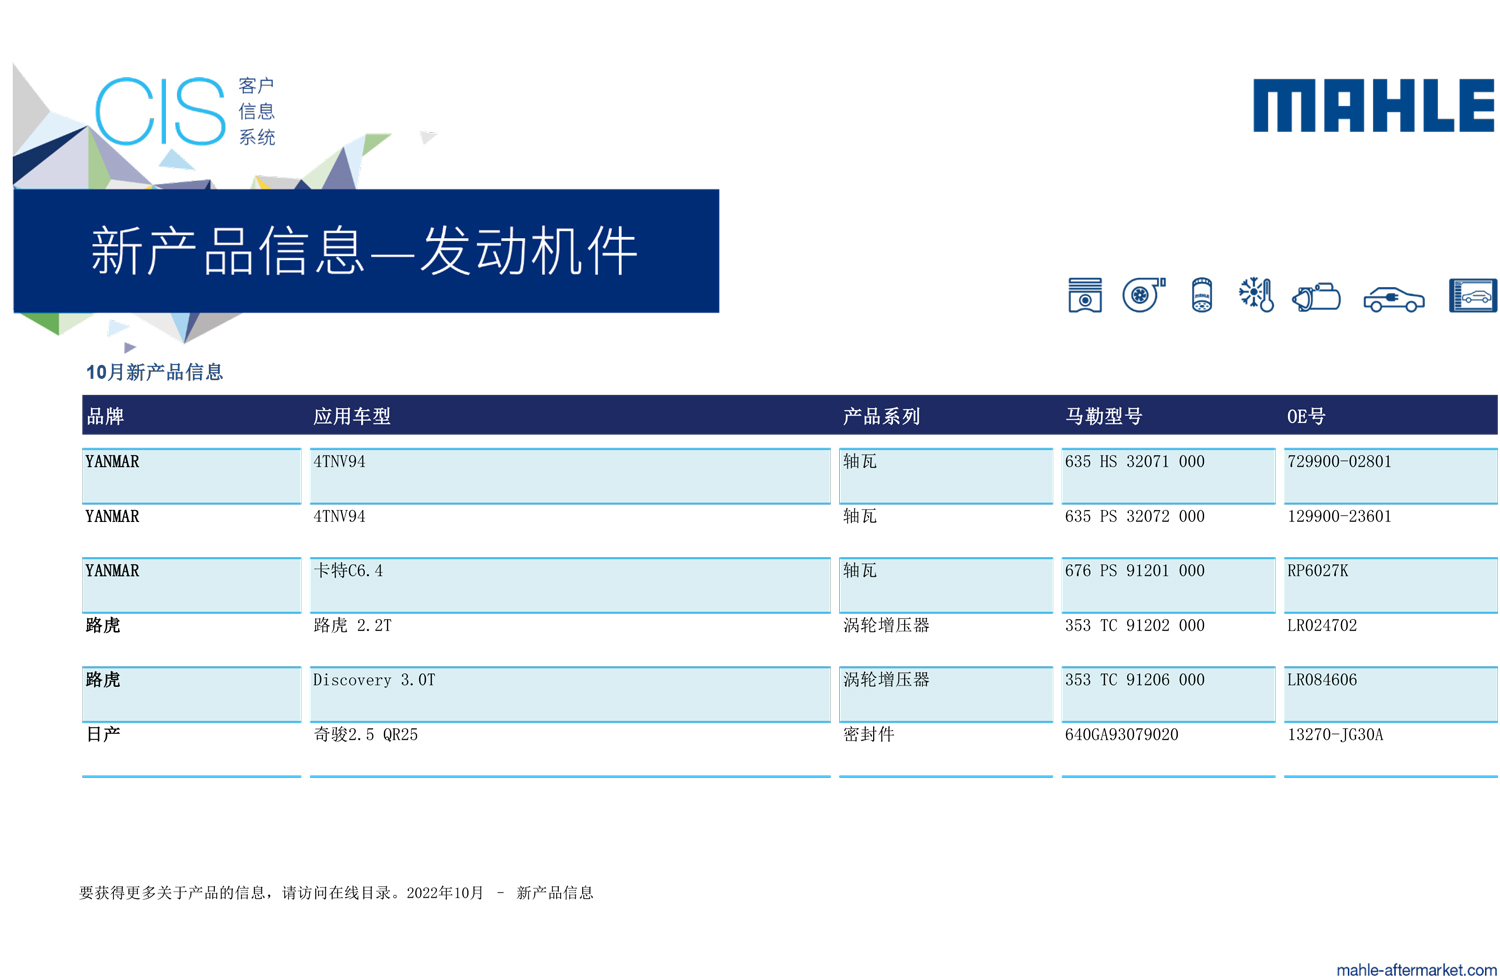
Task: Click the 应用车型 column header
Action: [352, 416]
